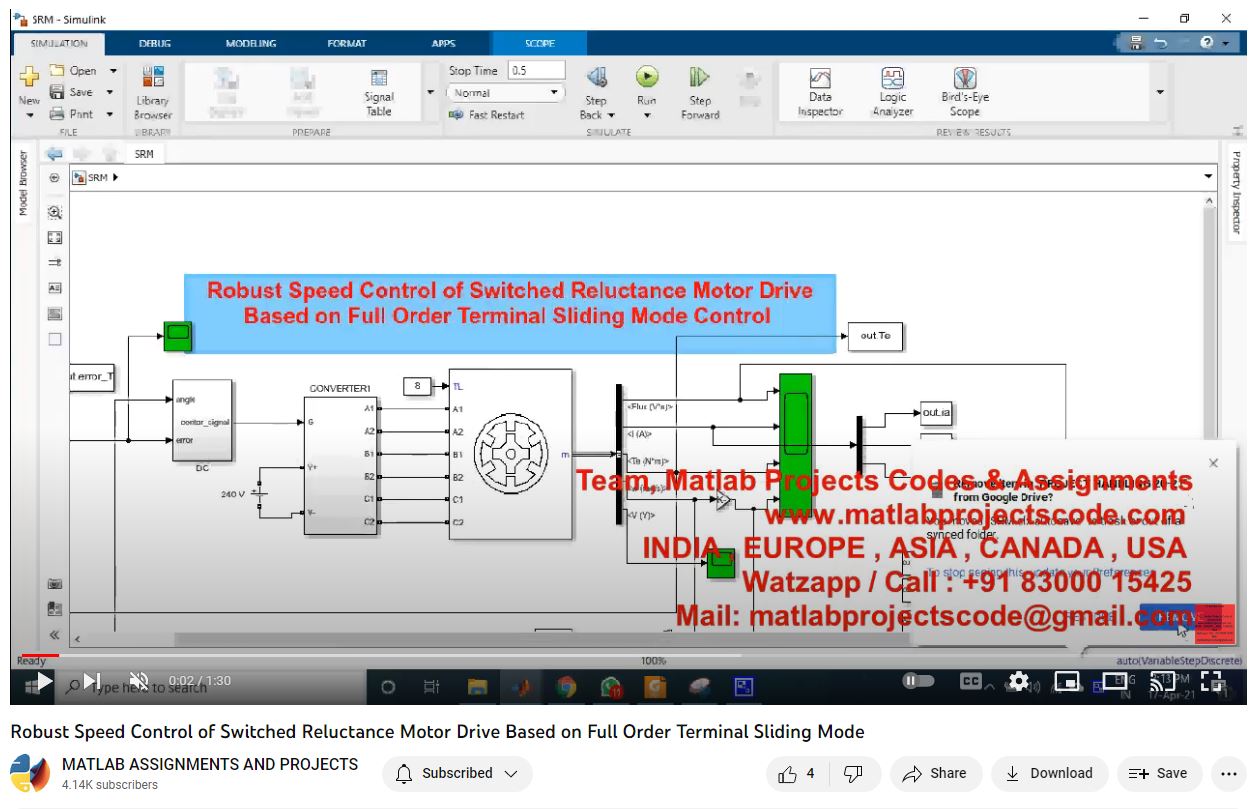Click the Run simulation button
This screenshot has width=1256, height=809.
click(x=647, y=79)
